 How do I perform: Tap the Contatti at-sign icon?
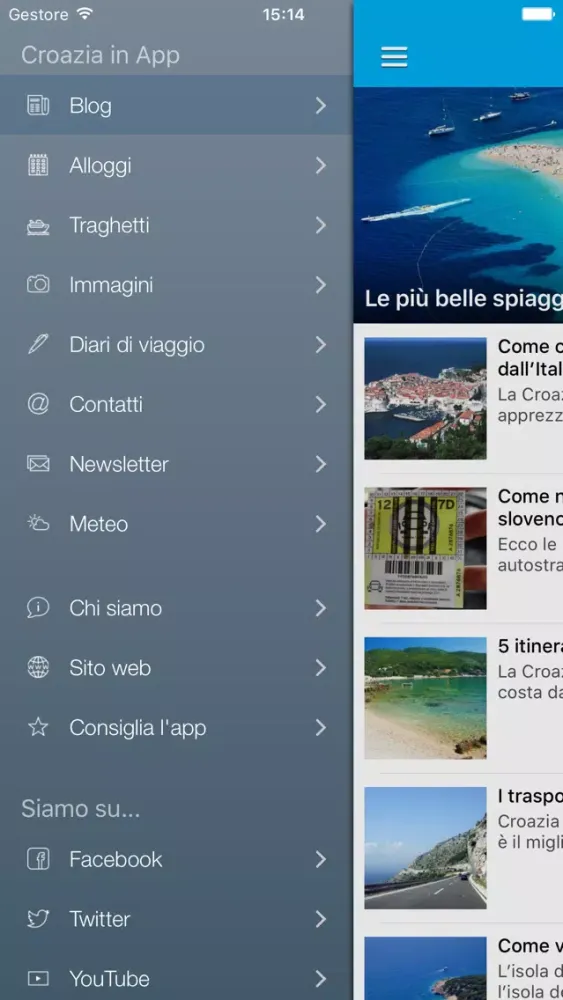tap(38, 404)
